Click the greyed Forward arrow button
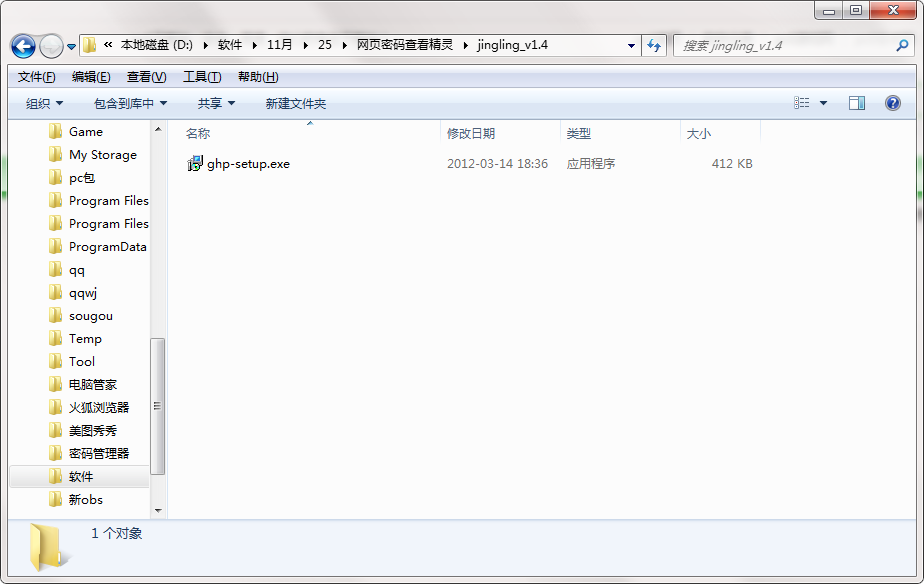 51,46
